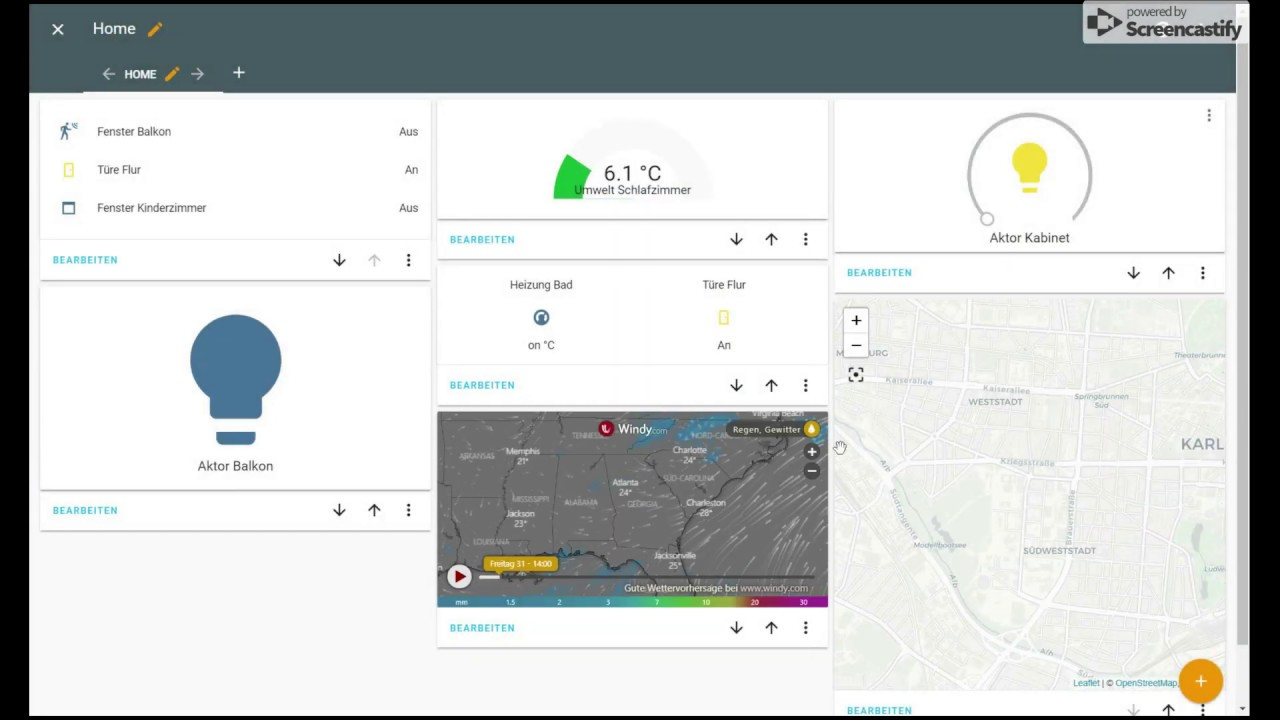The height and width of the screenshot is (720, 1280).
Task: Click the fit-to-entities icon on street map
Action: [856, 374]
